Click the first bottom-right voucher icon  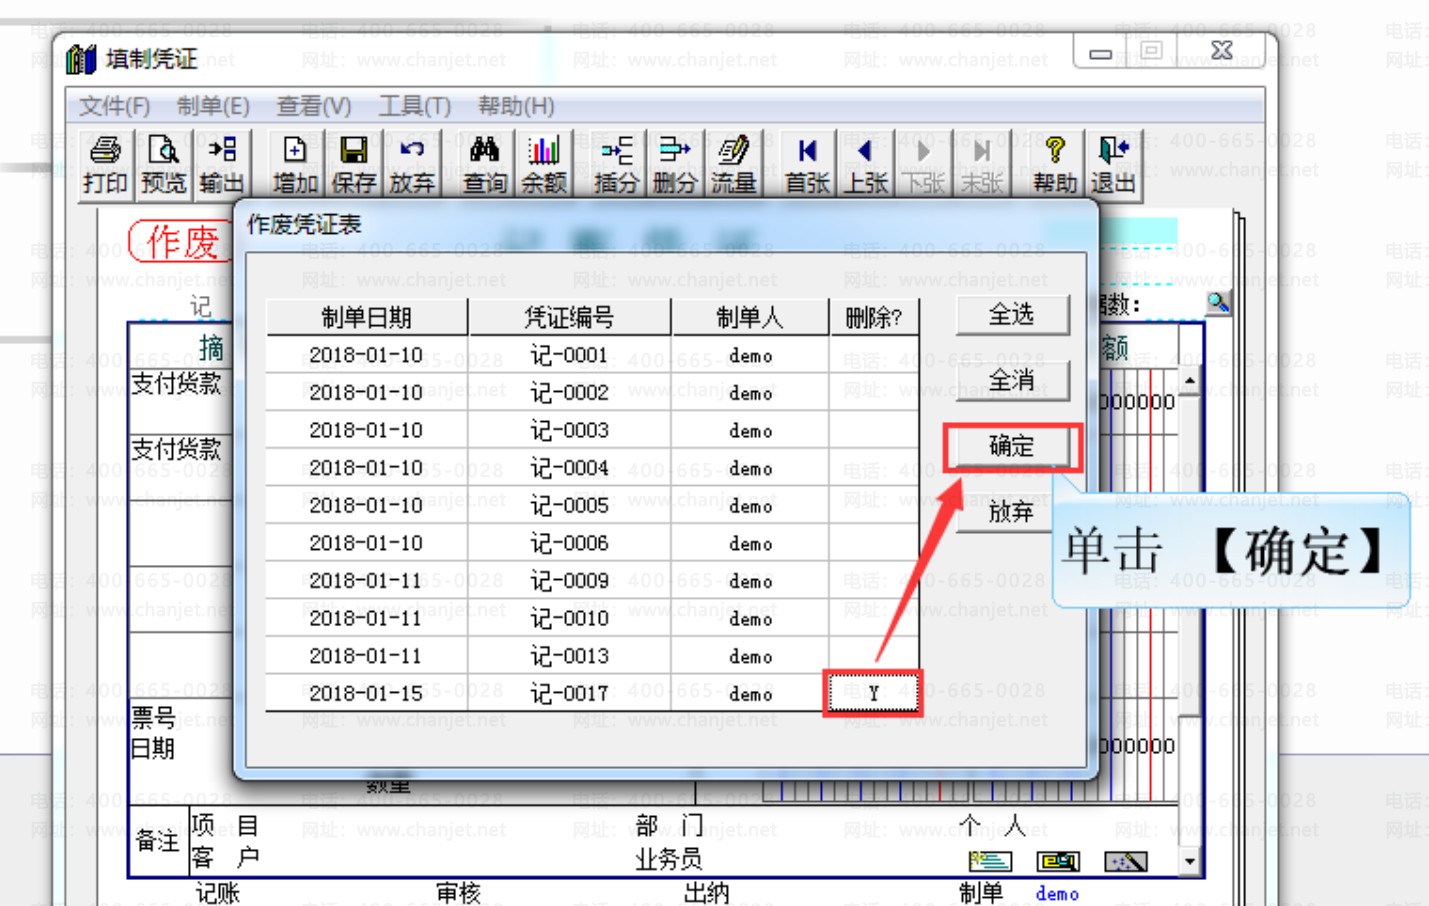pos(991,861)
